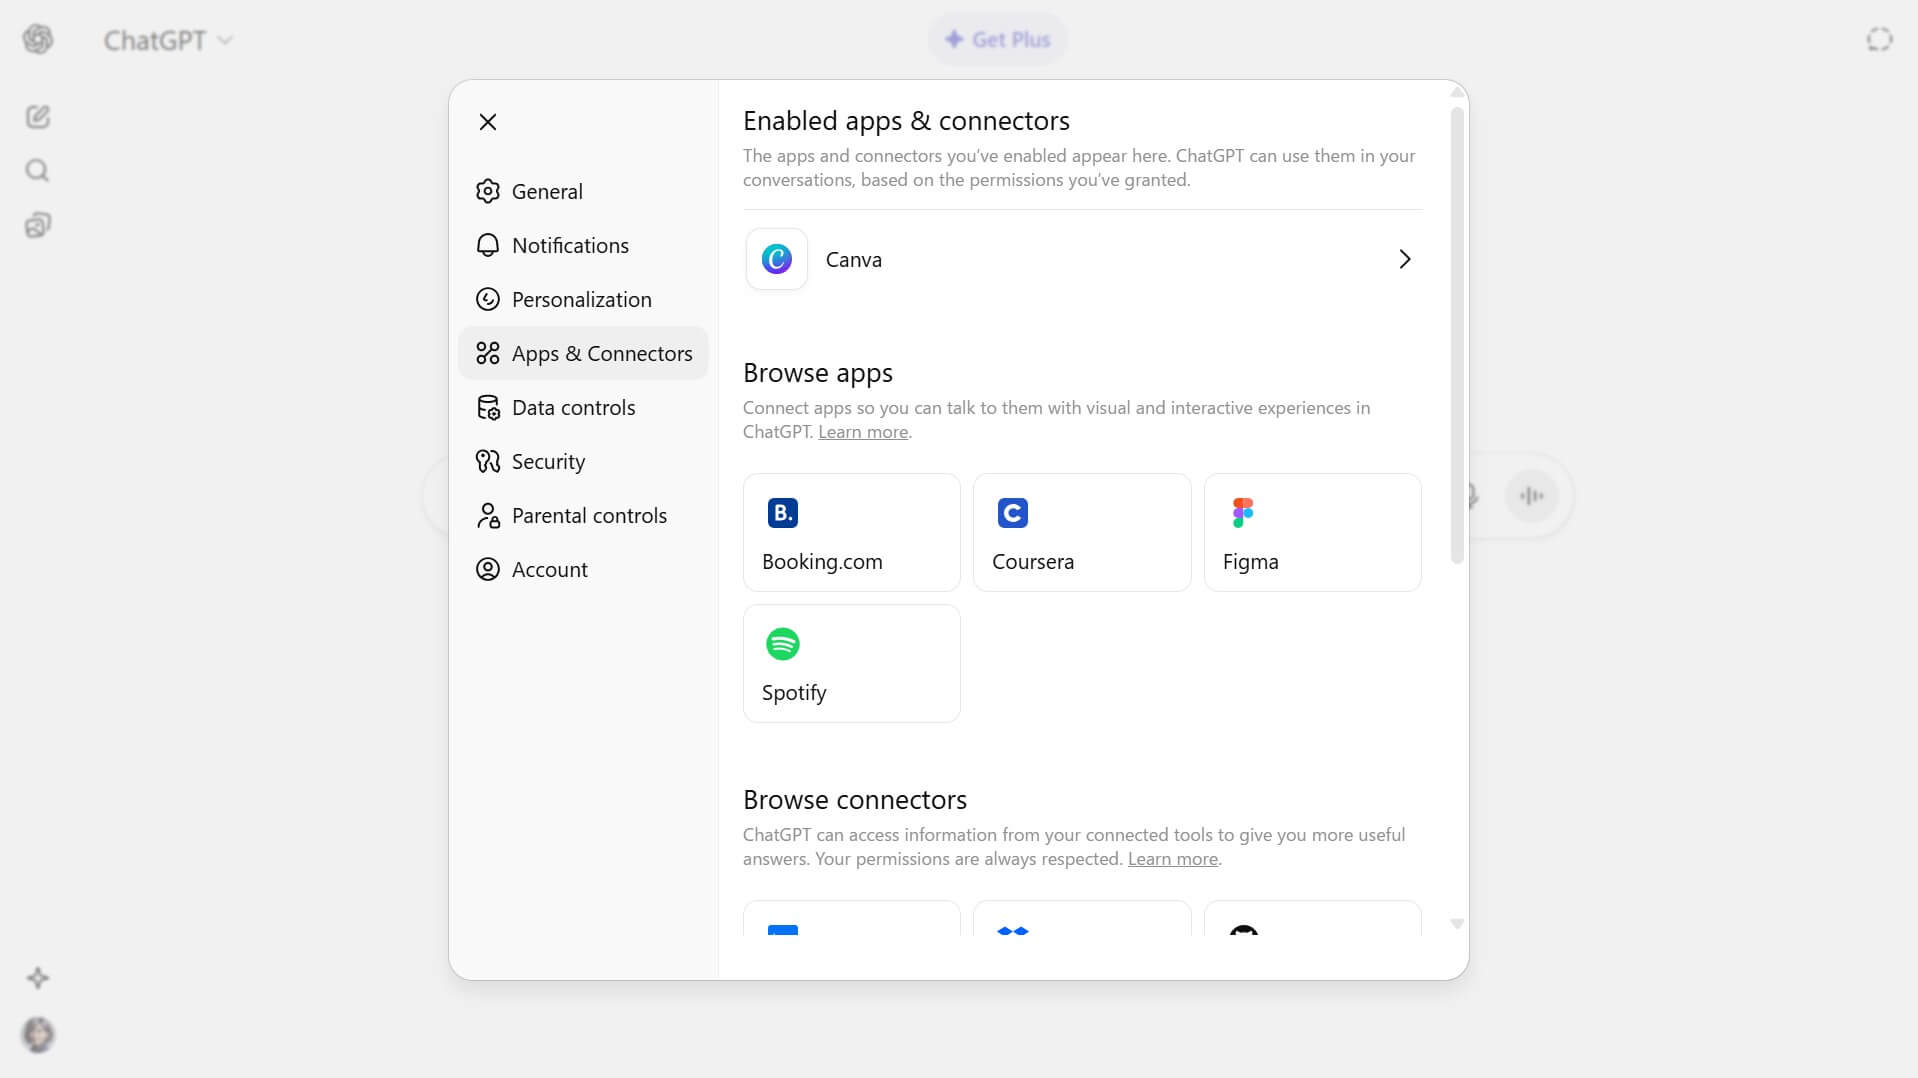Click the sparkle icon above profile avatar

click(x=38, y=978)
